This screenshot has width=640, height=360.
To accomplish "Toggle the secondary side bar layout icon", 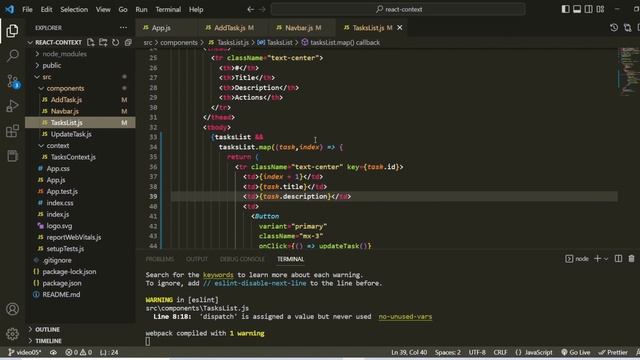I will [x=588, y=9].
